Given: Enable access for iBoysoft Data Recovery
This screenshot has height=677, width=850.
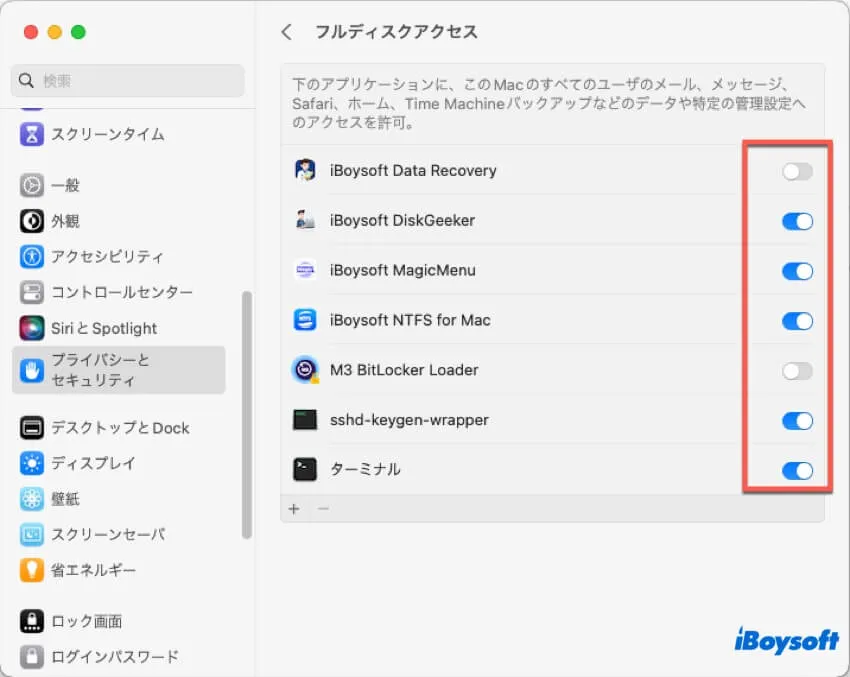Looking at the screenshot, I should tap(797, 171).
